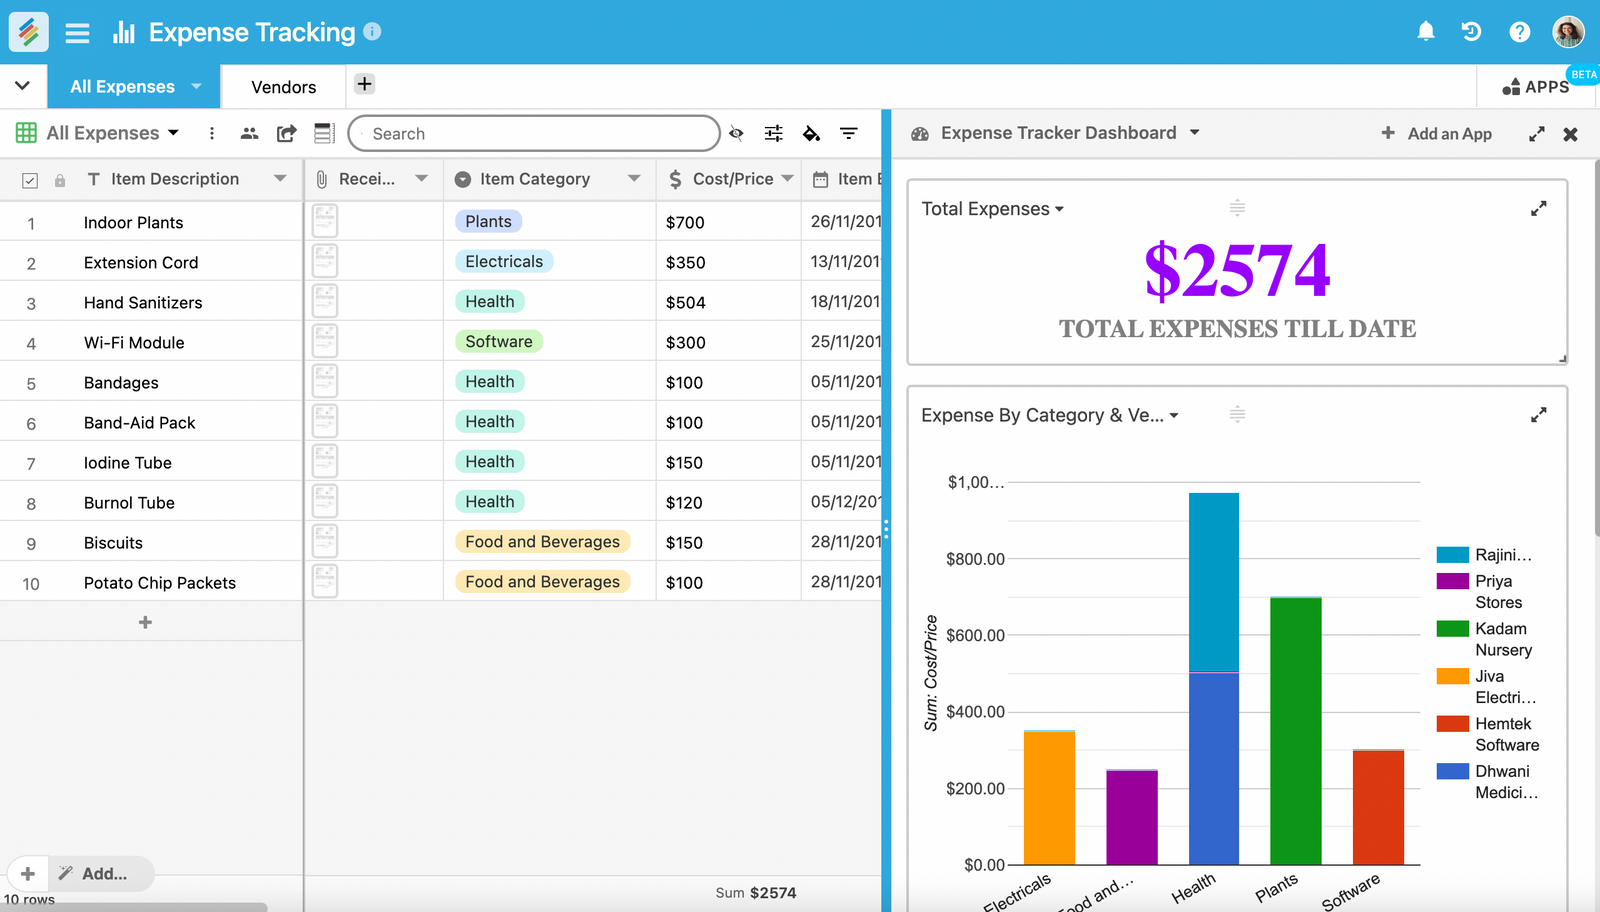Select the checkbox in the header row

pyautogui.click(x=30, y=179)
